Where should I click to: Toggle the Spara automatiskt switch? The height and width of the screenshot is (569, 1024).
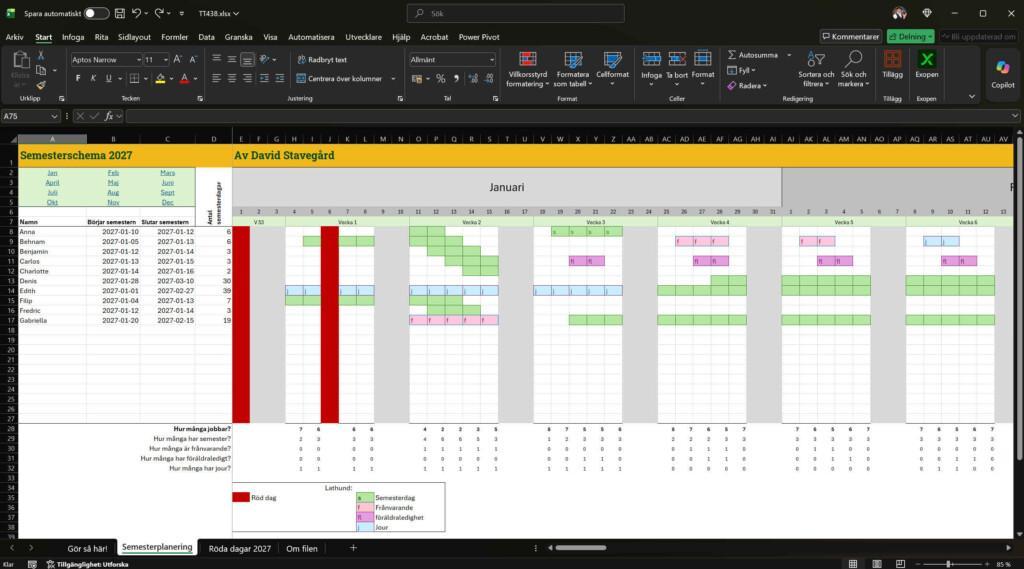[x=96, y=13]
